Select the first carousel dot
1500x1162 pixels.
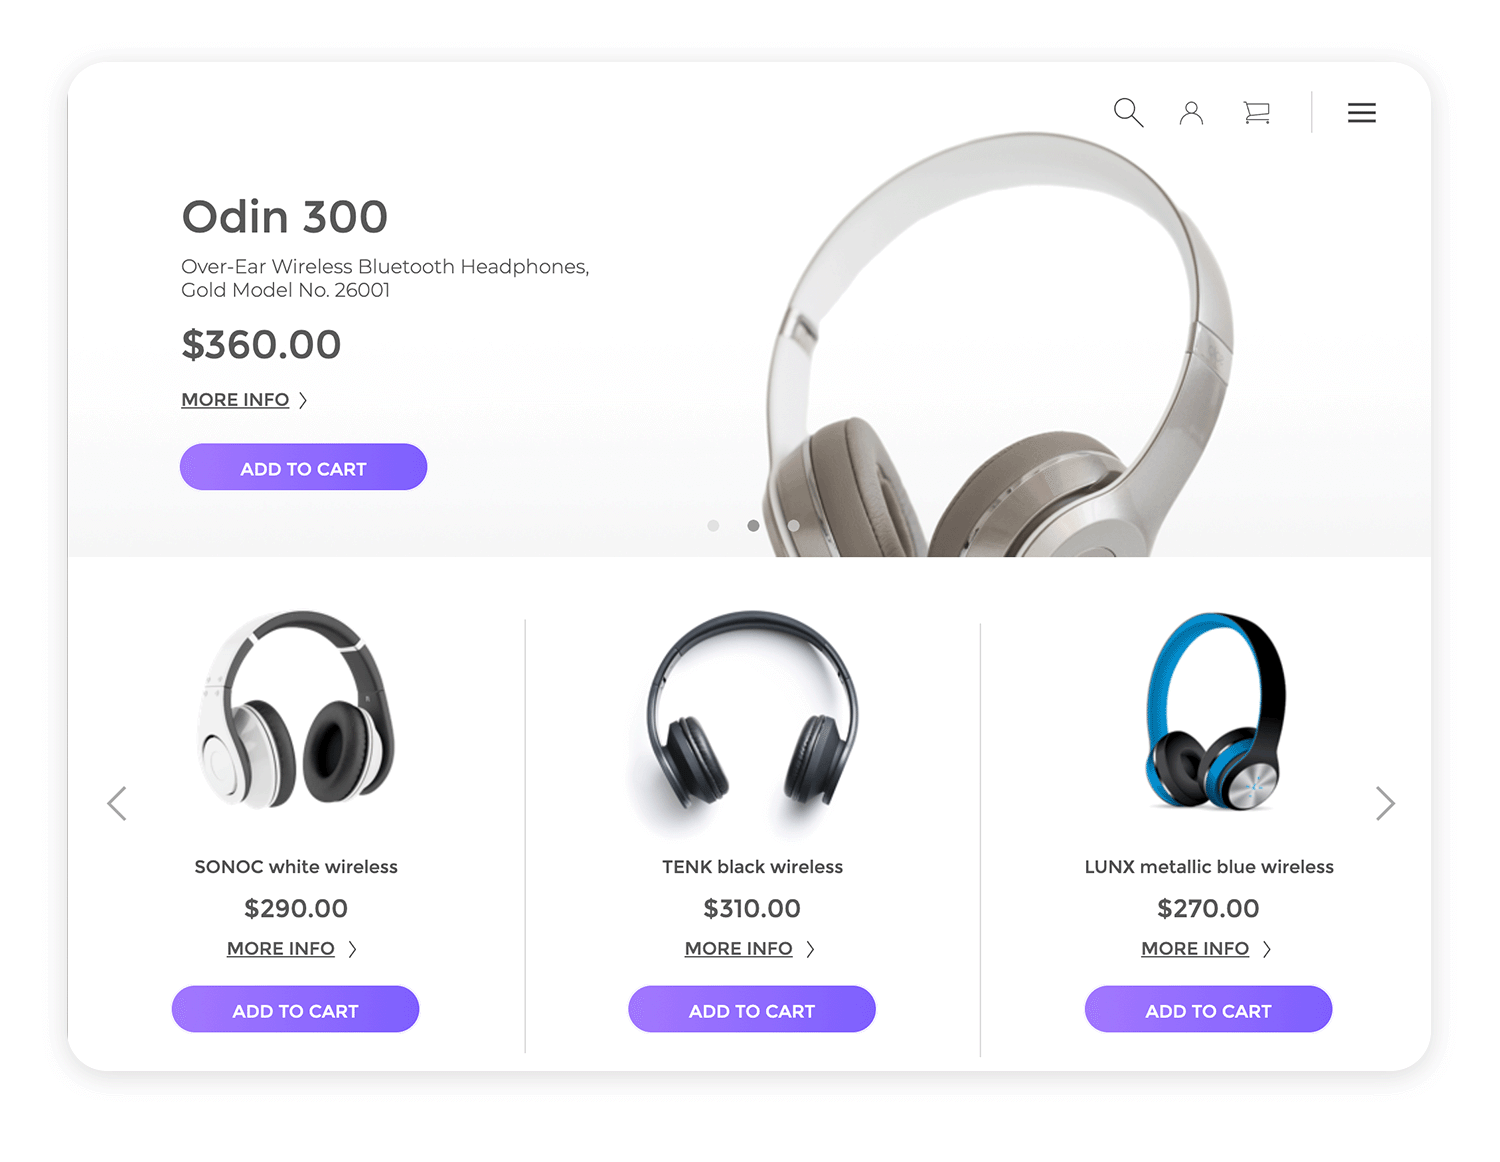pos(713,525)
